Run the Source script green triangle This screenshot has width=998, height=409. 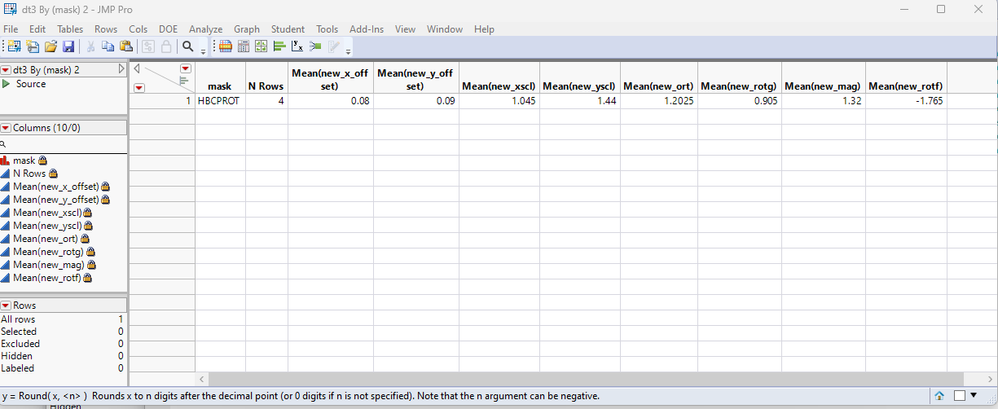6,84
